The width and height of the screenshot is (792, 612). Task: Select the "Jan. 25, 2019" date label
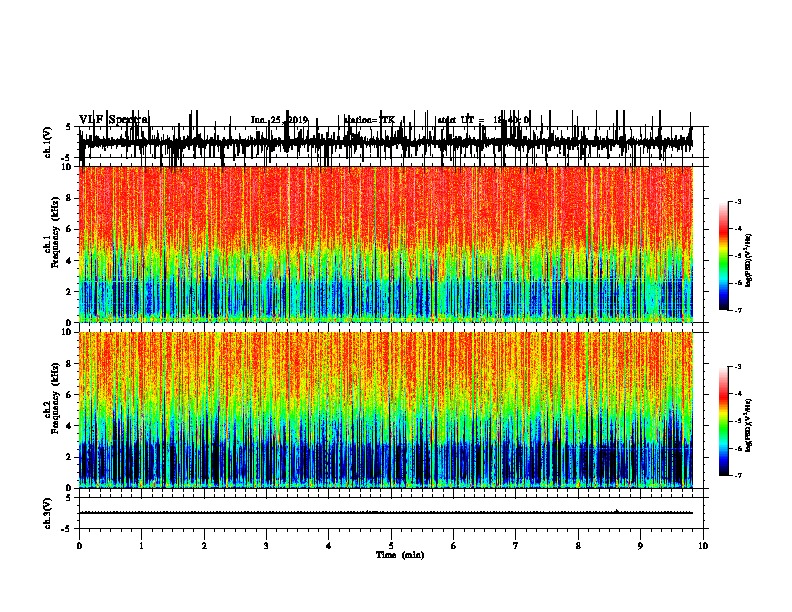coord(279,120)
